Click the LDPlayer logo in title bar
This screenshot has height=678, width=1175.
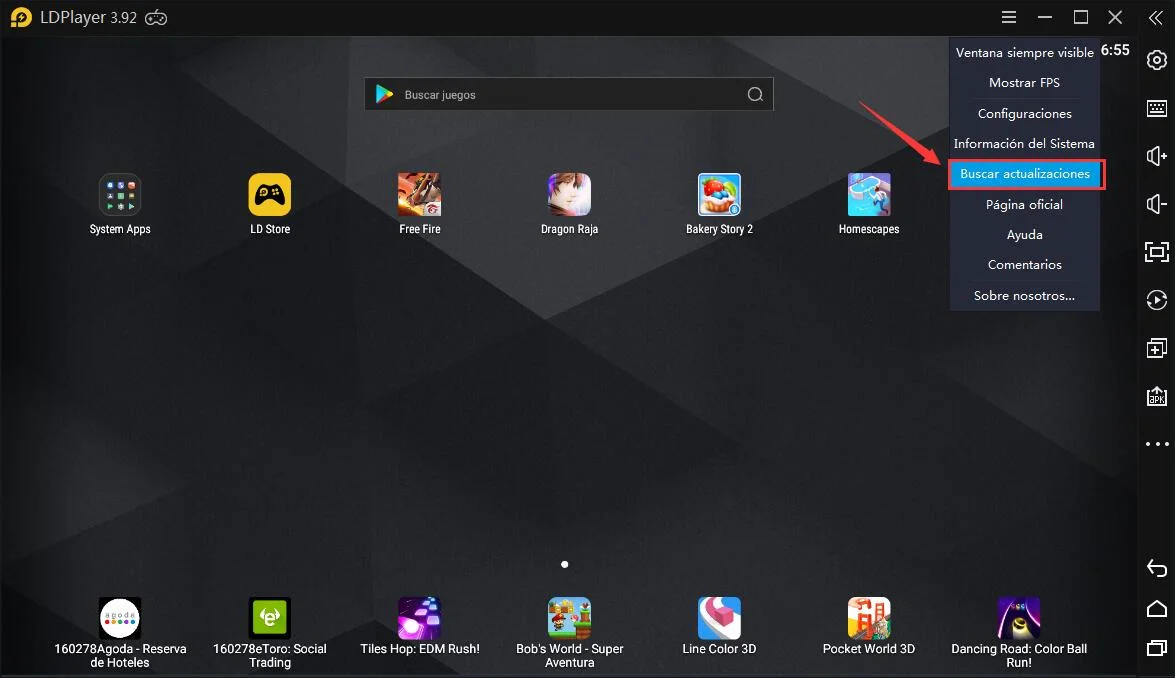pos(21,17)
